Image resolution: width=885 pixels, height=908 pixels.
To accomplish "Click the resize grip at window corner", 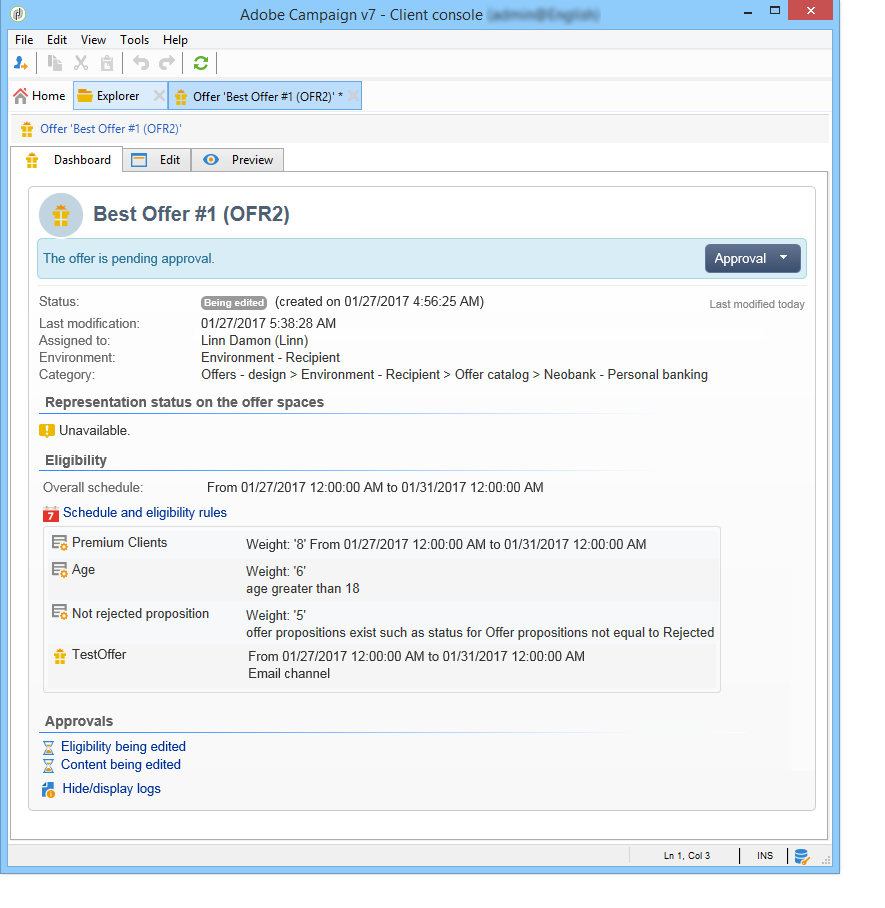I will tap(826, 860).
